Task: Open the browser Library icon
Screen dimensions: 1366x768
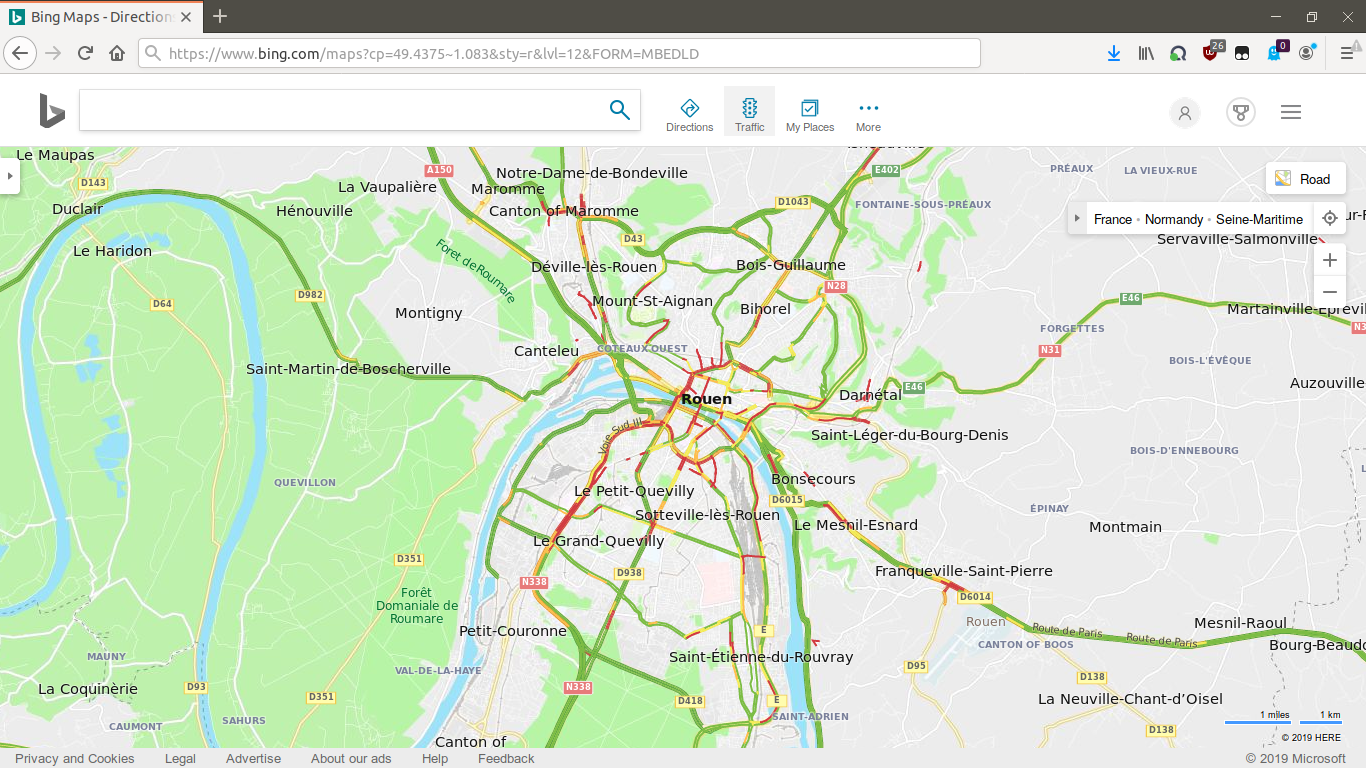Action: (x=1146, y=53)
